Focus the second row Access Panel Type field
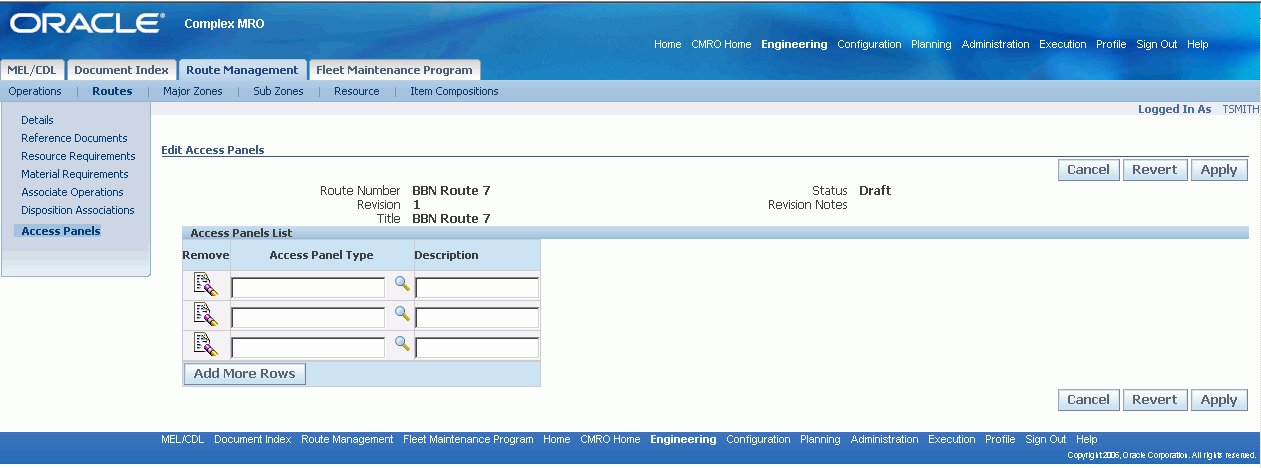 [x=308, y=318]
